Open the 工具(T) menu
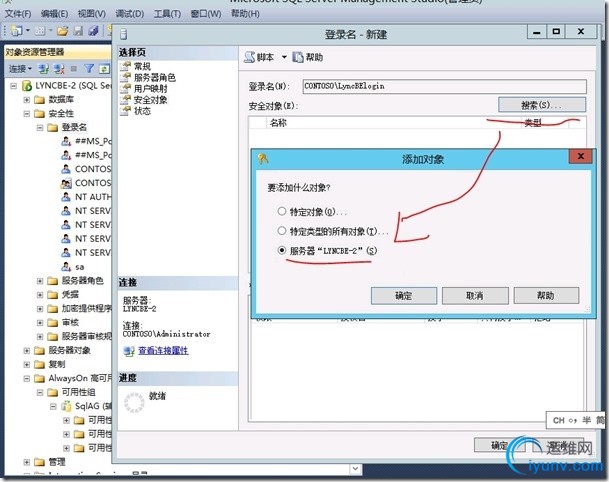This screenshot has width=609, height=482. click(x=167, y=14)
